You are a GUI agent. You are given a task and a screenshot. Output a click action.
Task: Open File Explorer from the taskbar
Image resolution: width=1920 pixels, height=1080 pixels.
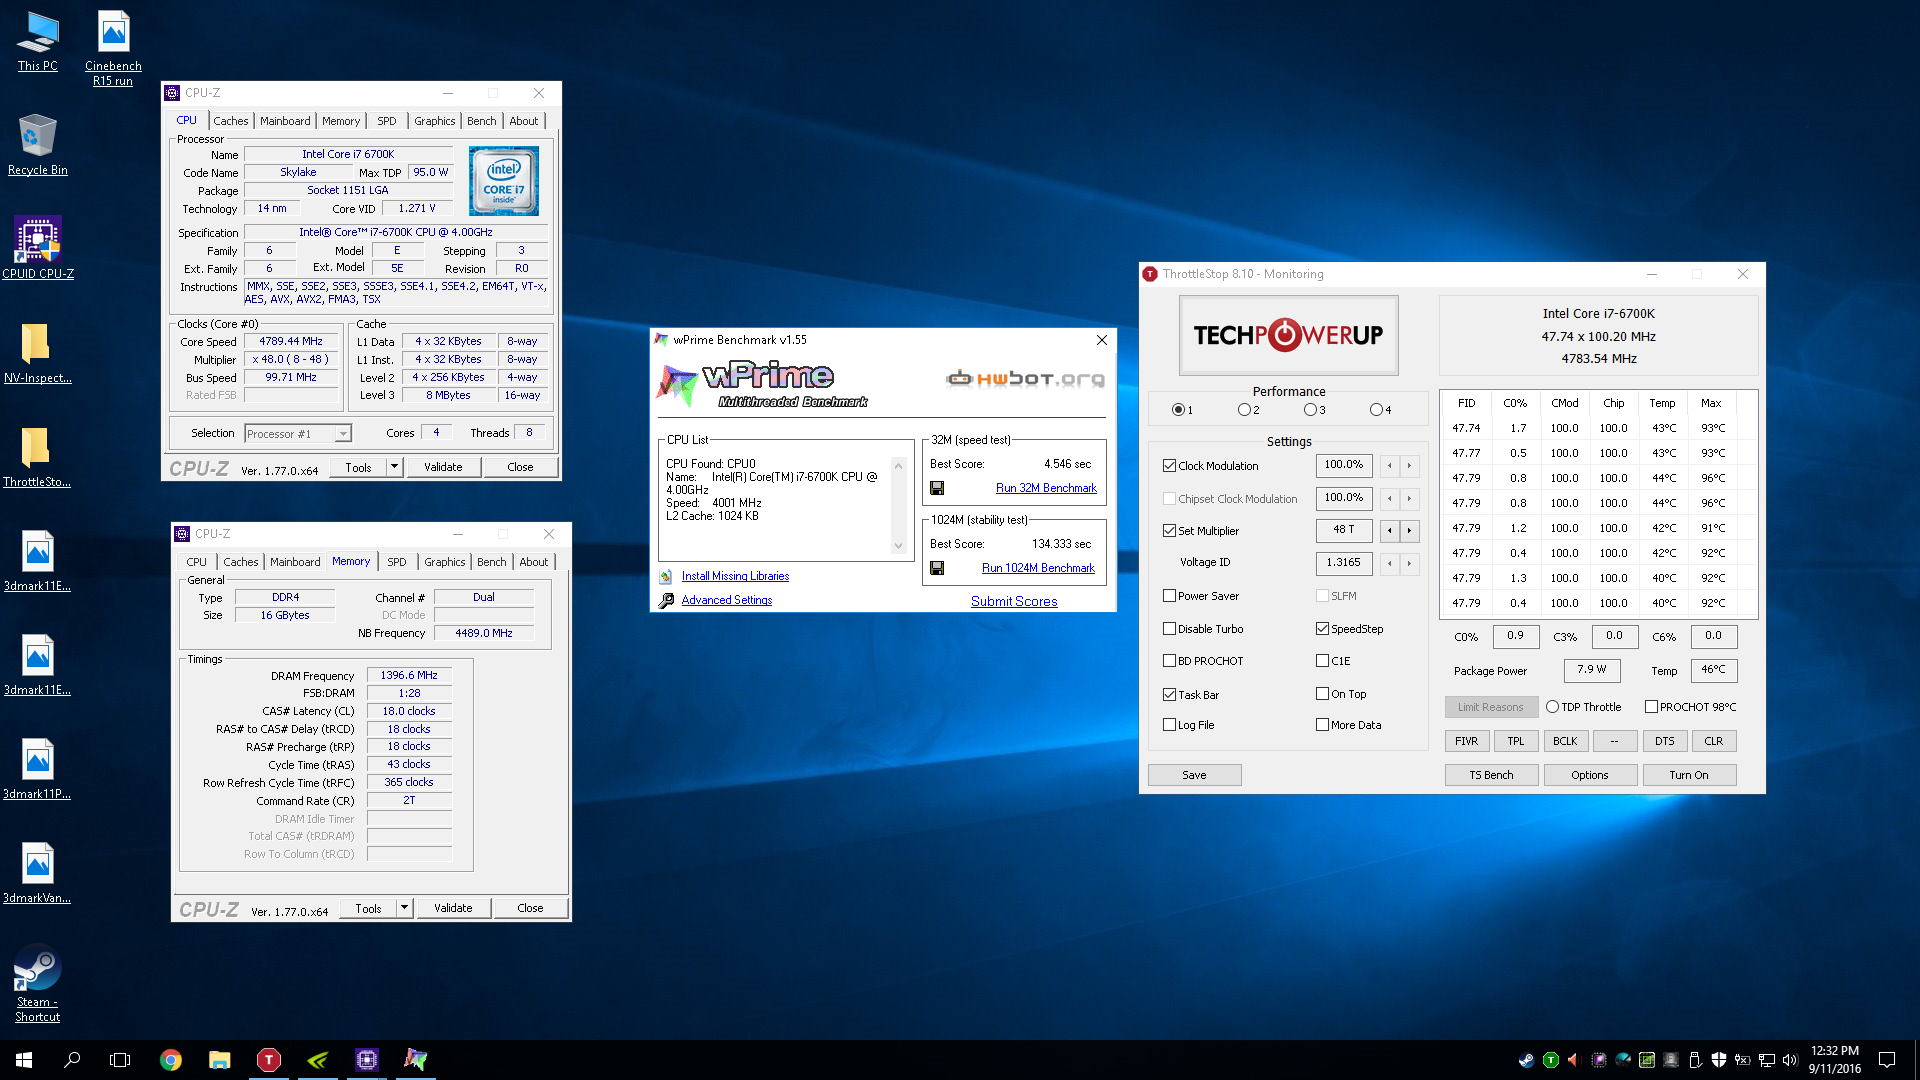220,1060
